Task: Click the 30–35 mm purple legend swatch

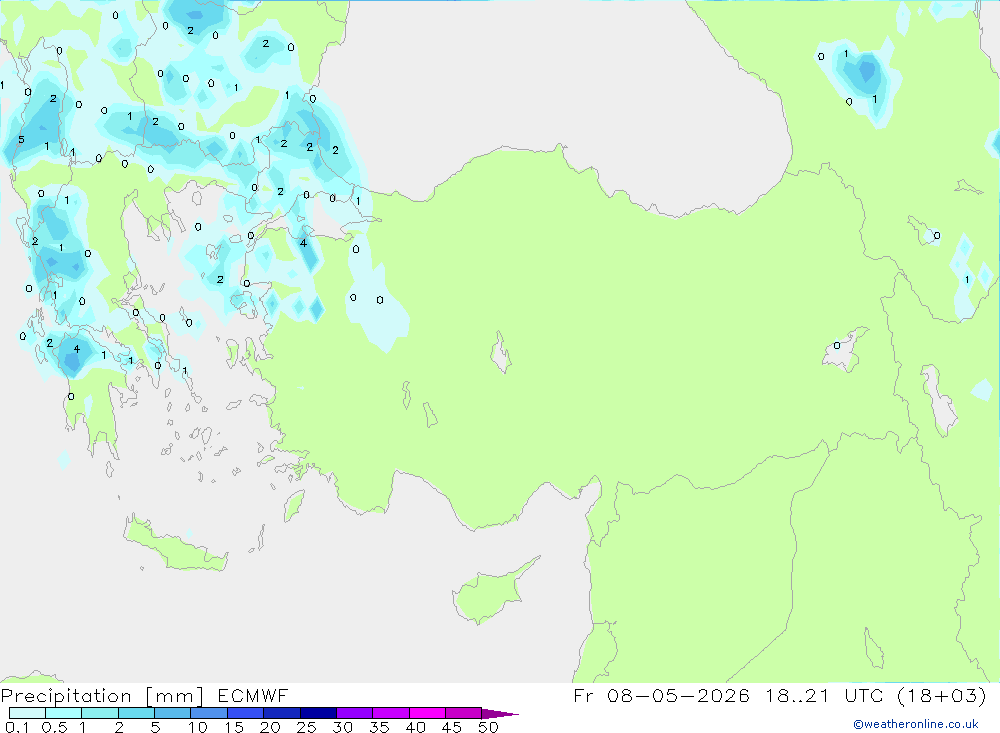Action: [x=355, y=713]
